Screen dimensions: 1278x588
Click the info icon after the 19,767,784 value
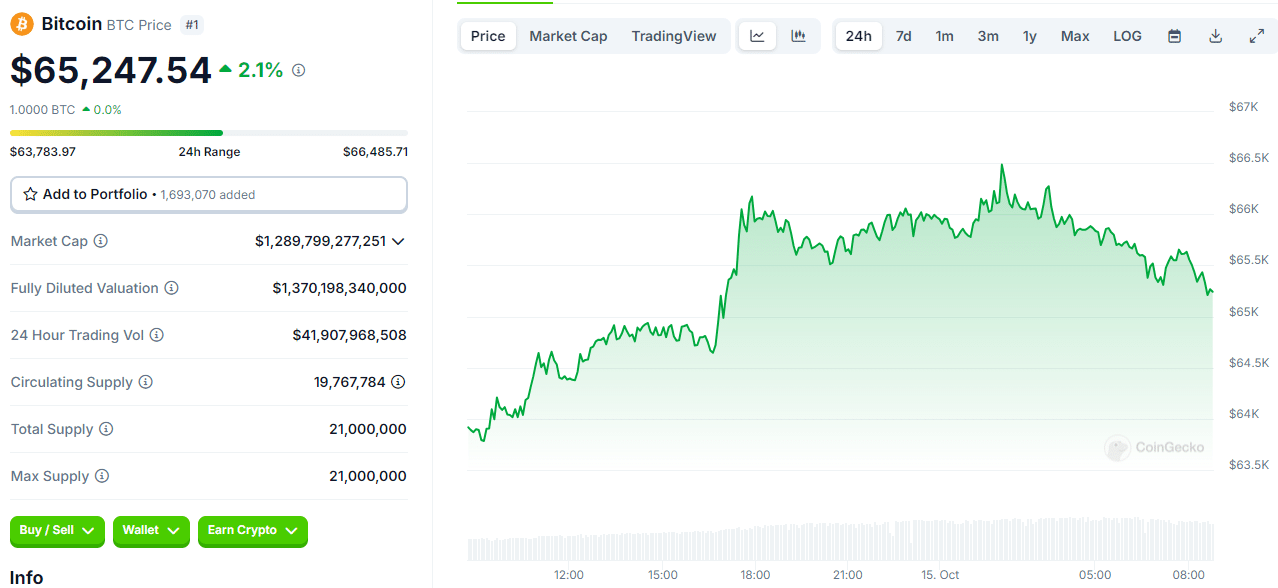point(398,382)
